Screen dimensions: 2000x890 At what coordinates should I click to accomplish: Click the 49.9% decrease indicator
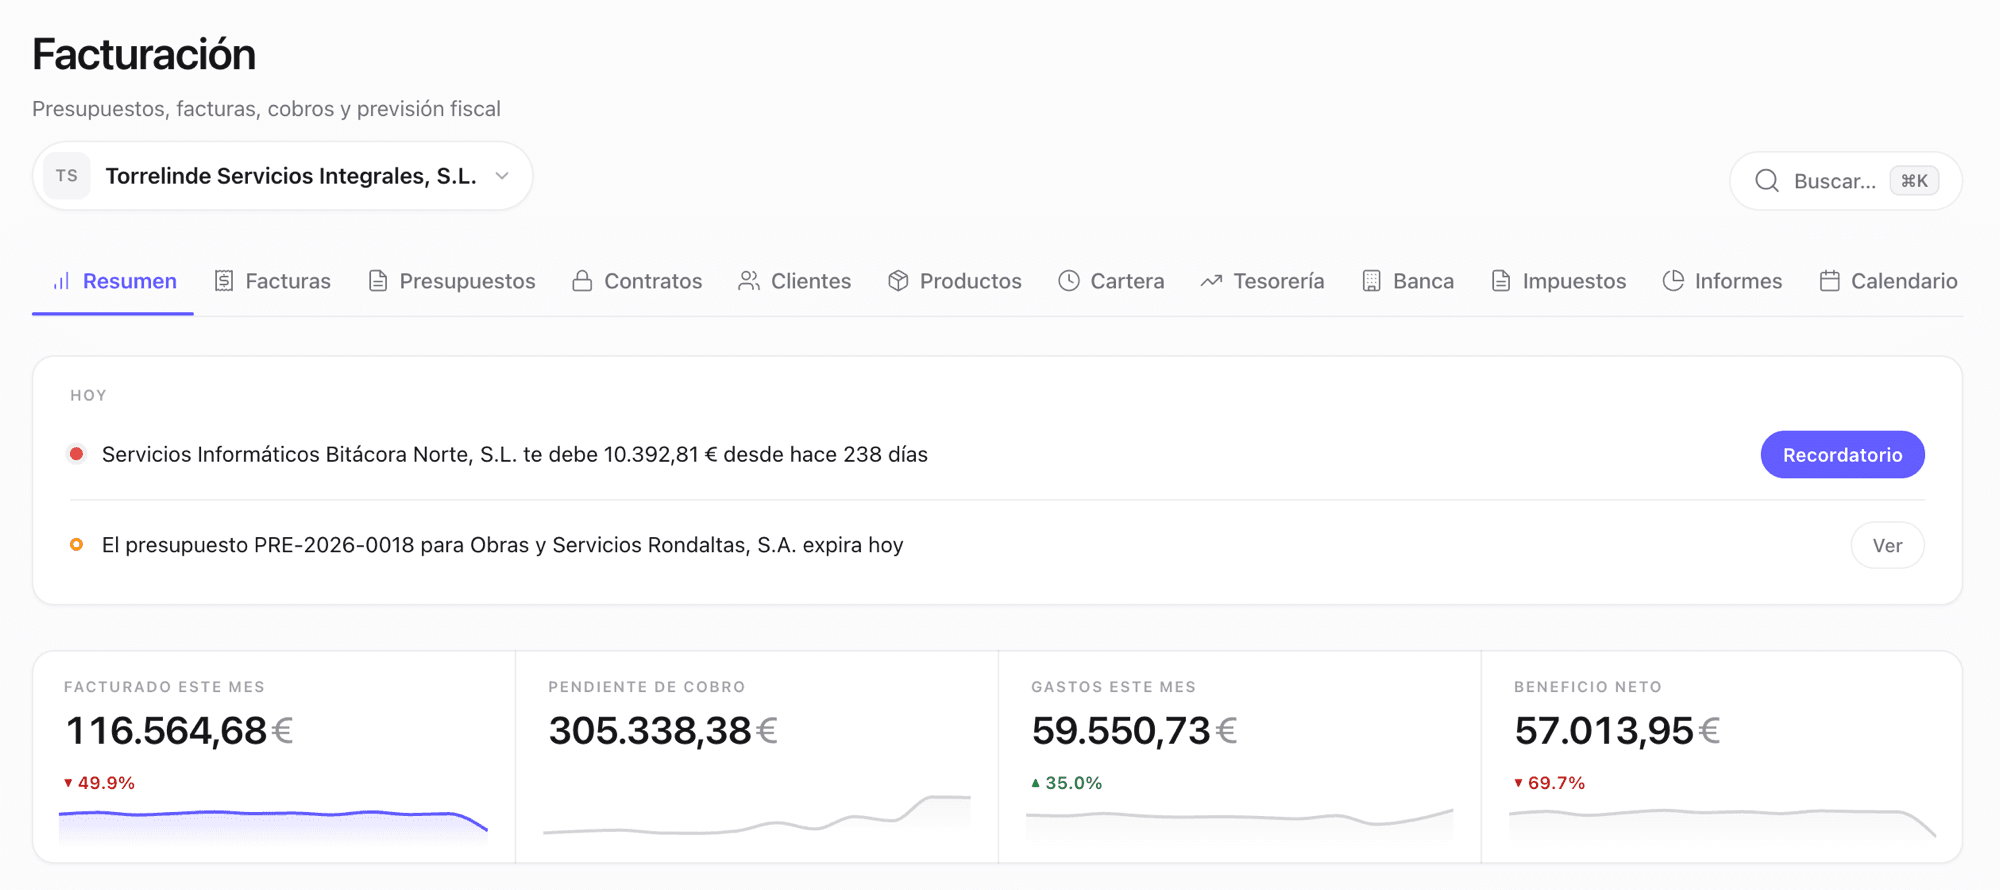[99, 783]
